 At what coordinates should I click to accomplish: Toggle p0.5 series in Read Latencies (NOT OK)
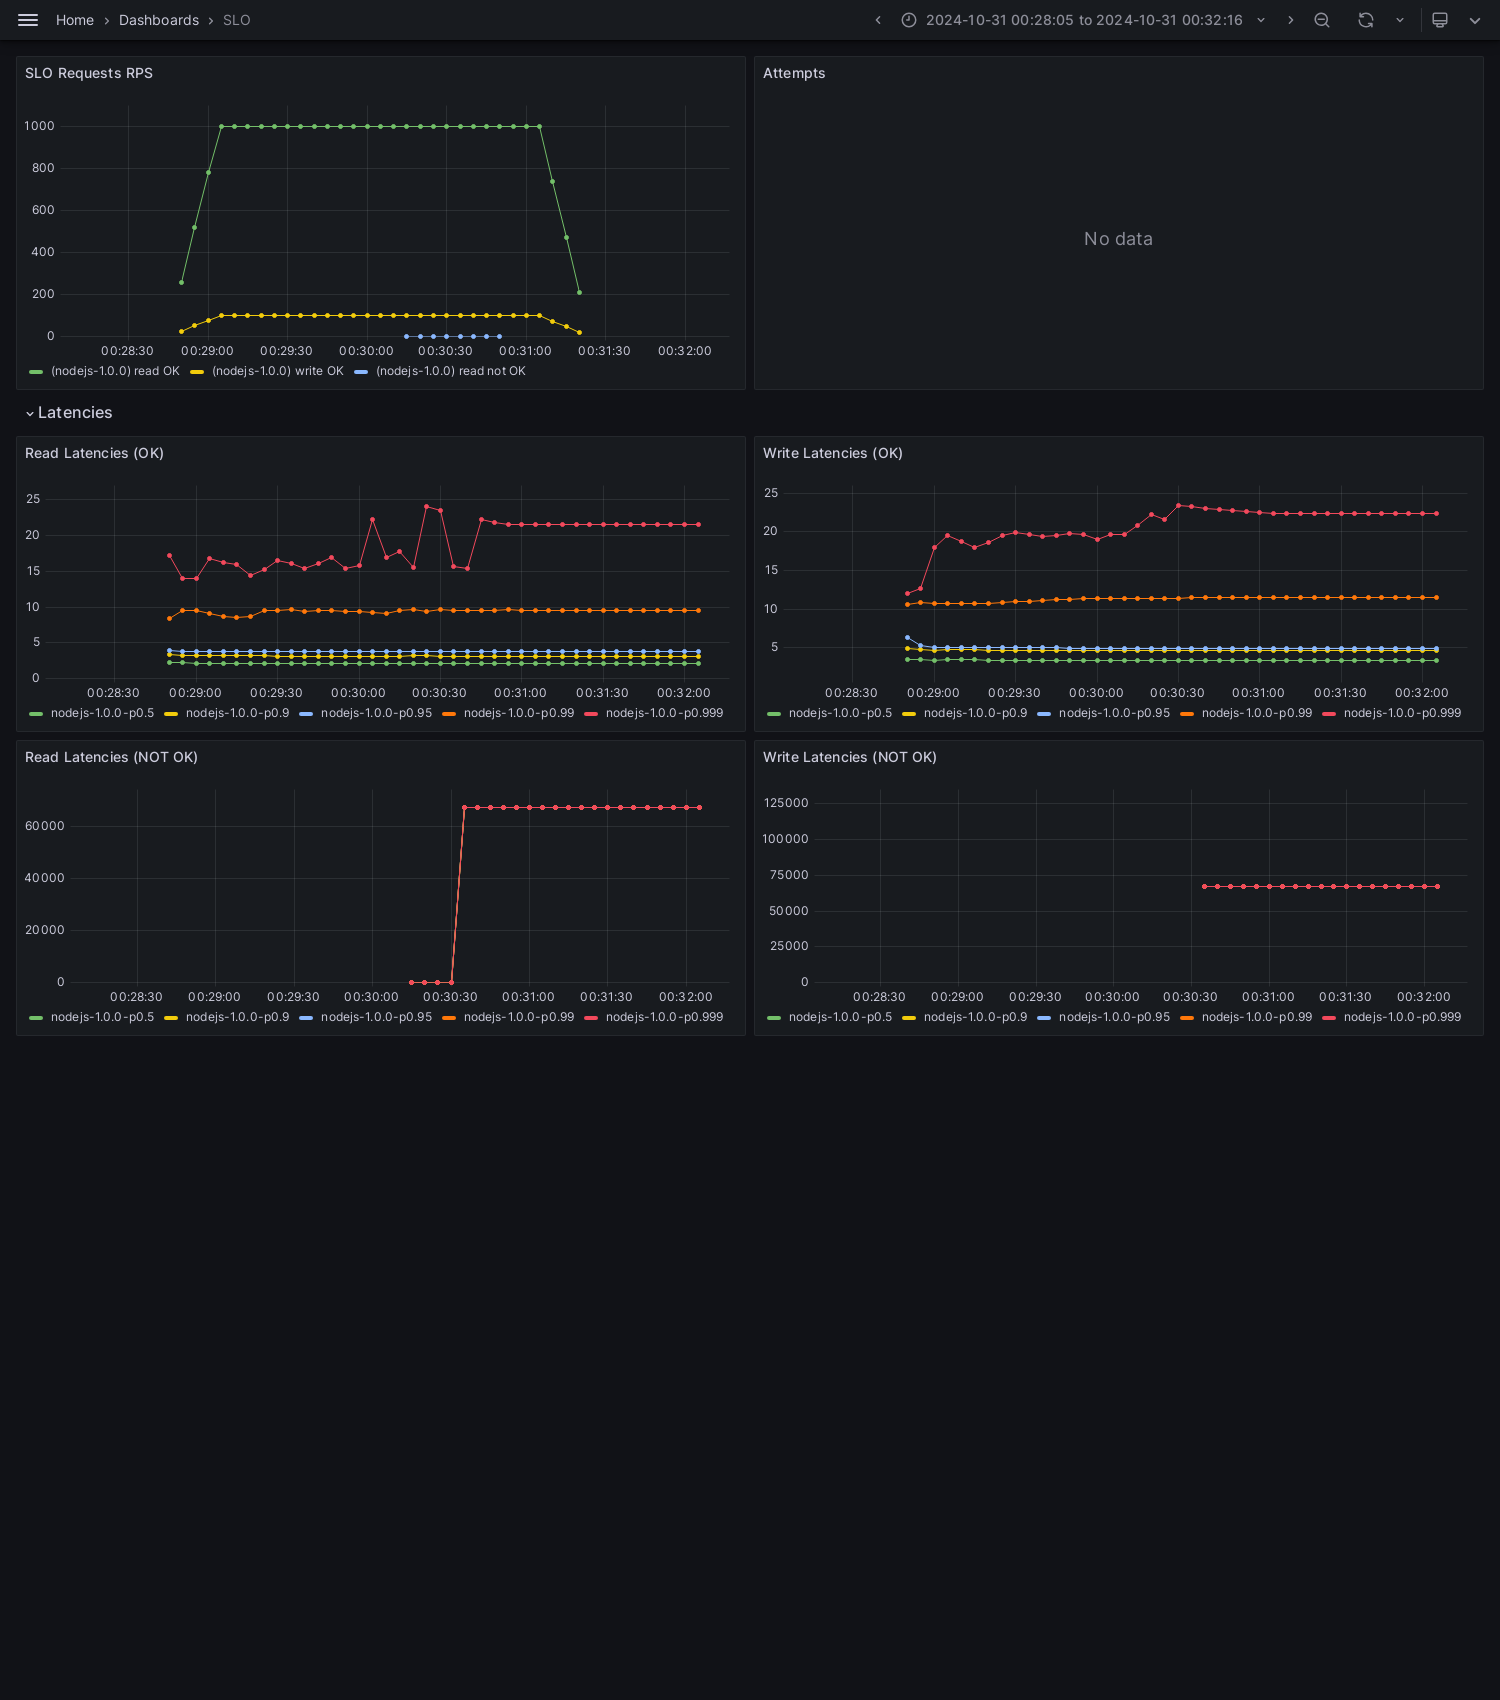coord(102,1017)
